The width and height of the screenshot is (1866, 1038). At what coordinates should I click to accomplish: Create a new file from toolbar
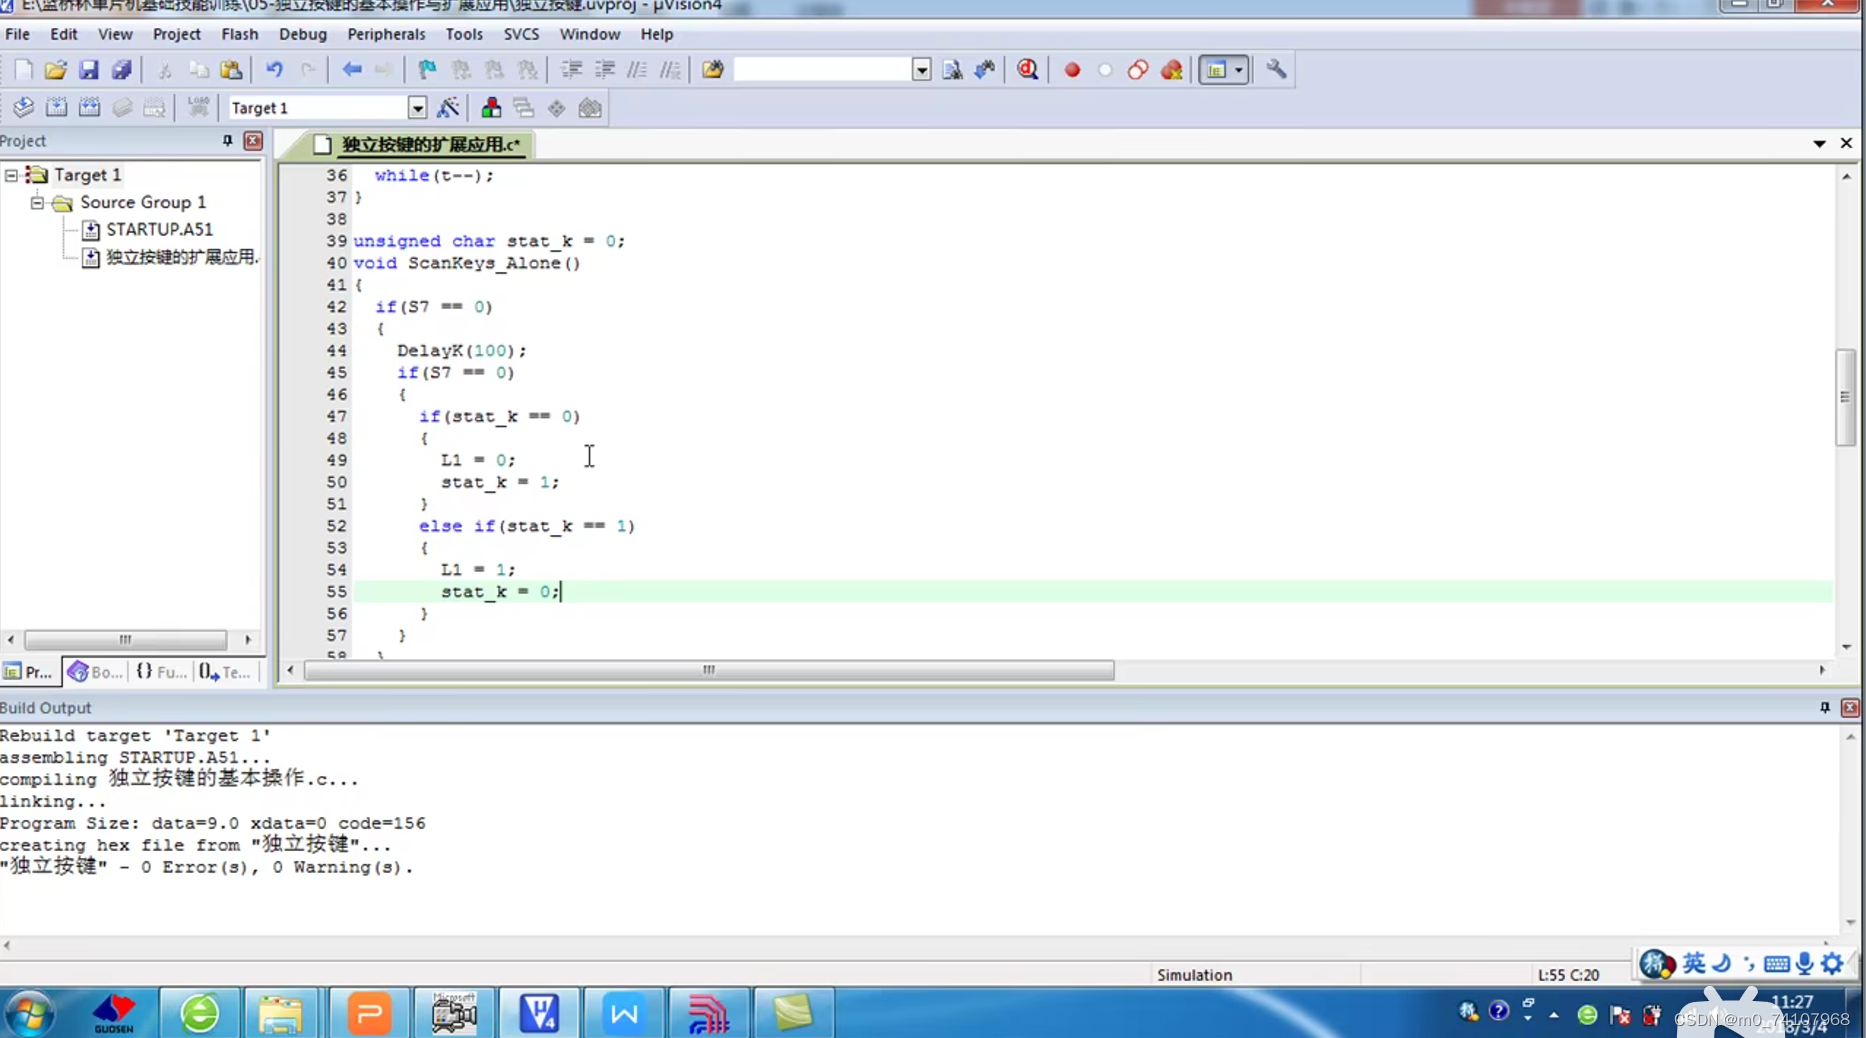click(x=23, y=70)
